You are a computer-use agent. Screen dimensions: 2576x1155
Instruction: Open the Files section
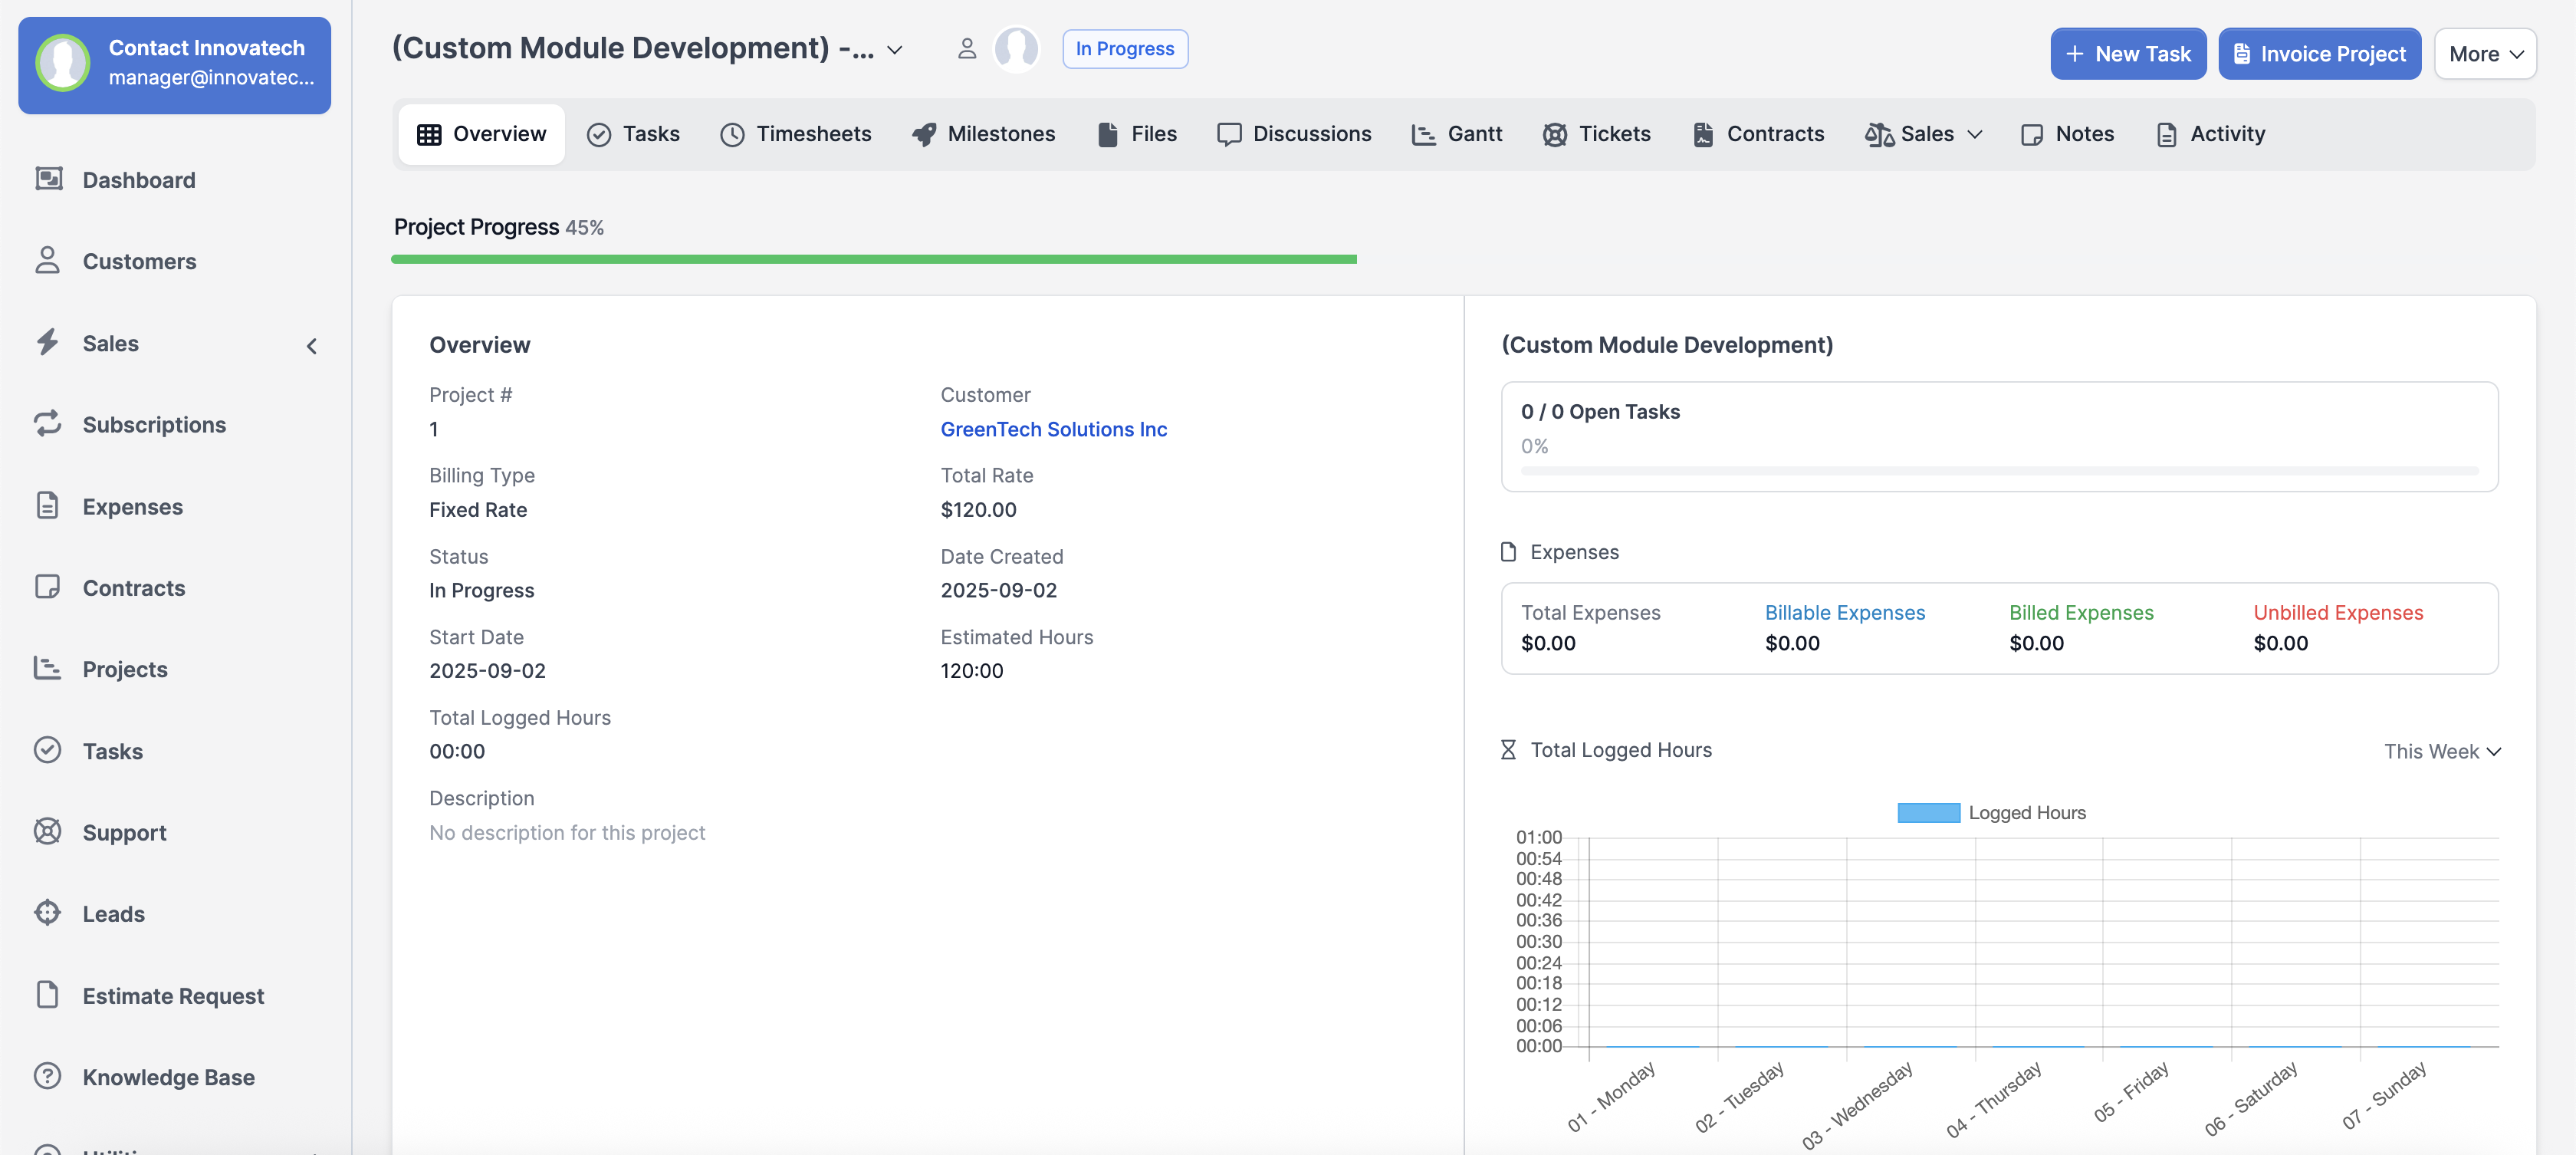[1136, 133]
